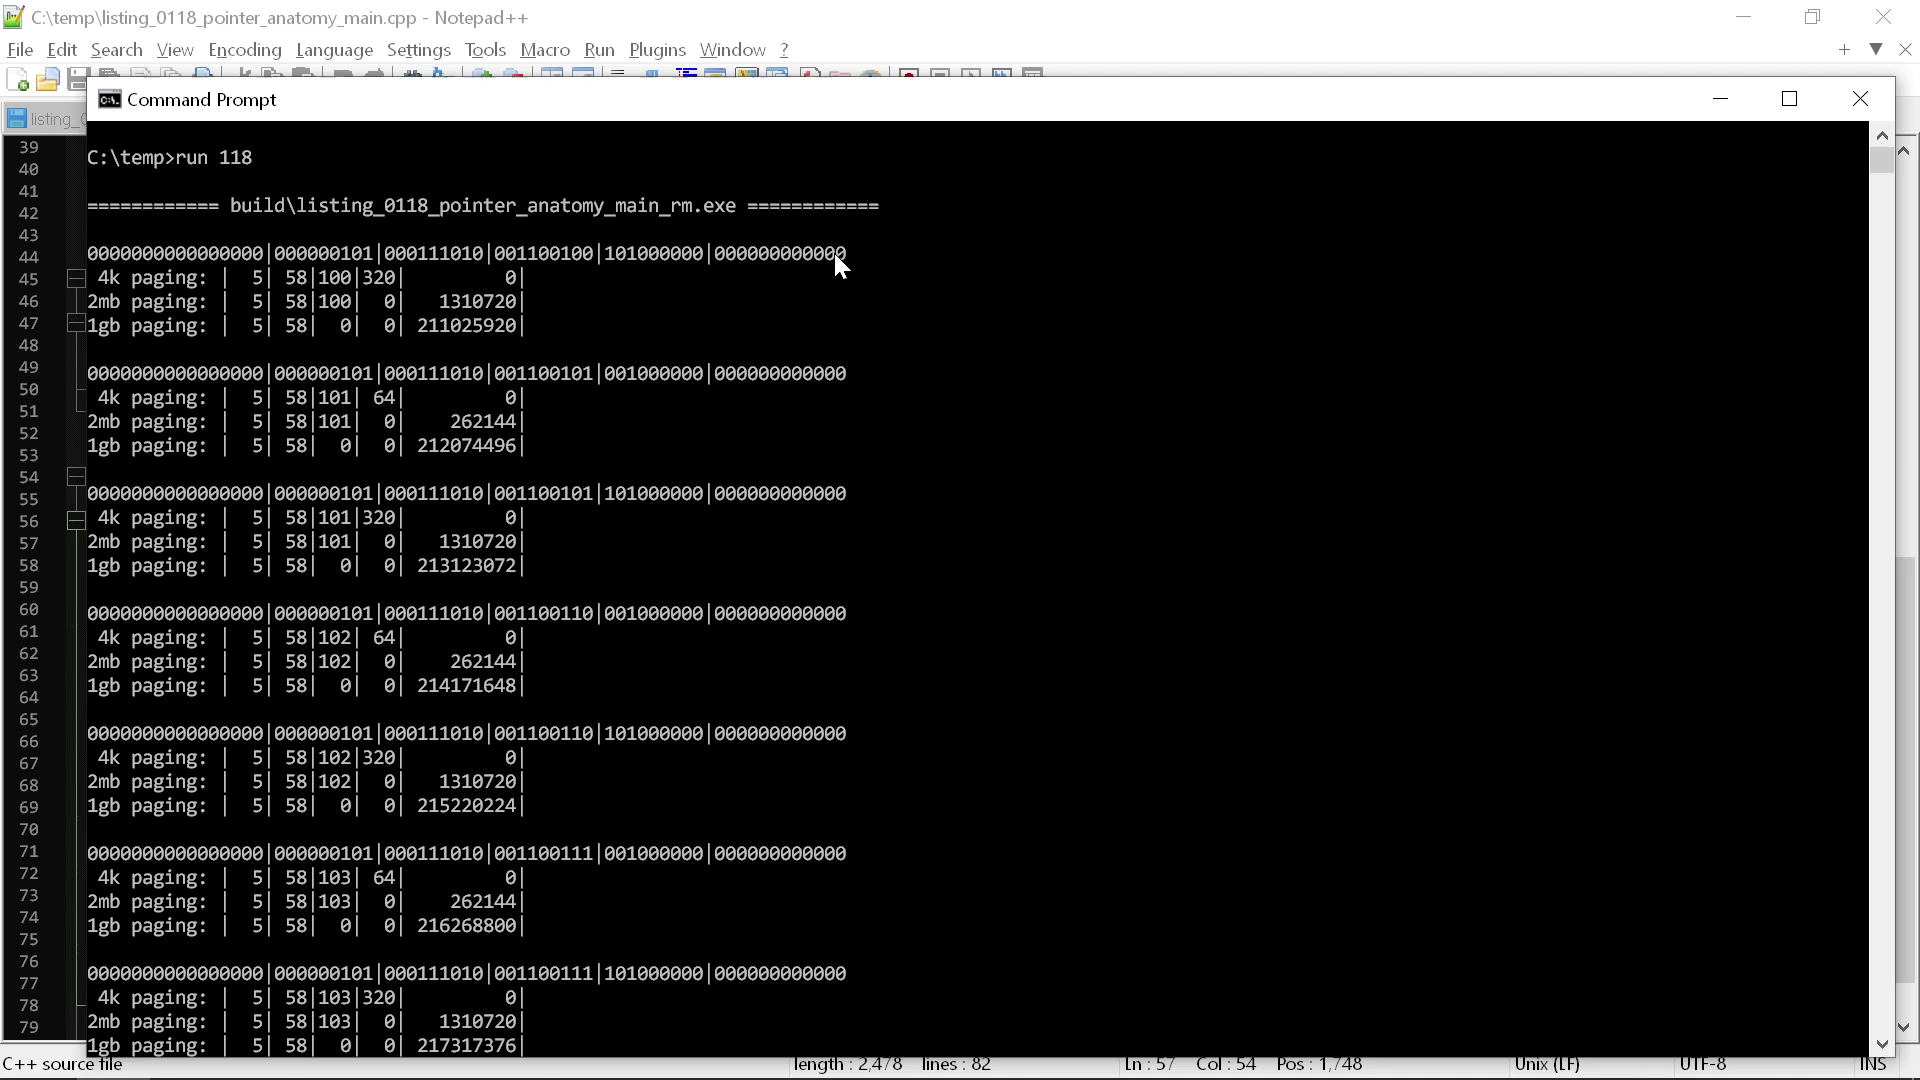The image size is (1920, 1080).
Task: Open the Macro menu
Action: pyautogui.click(x=544, y=49)
